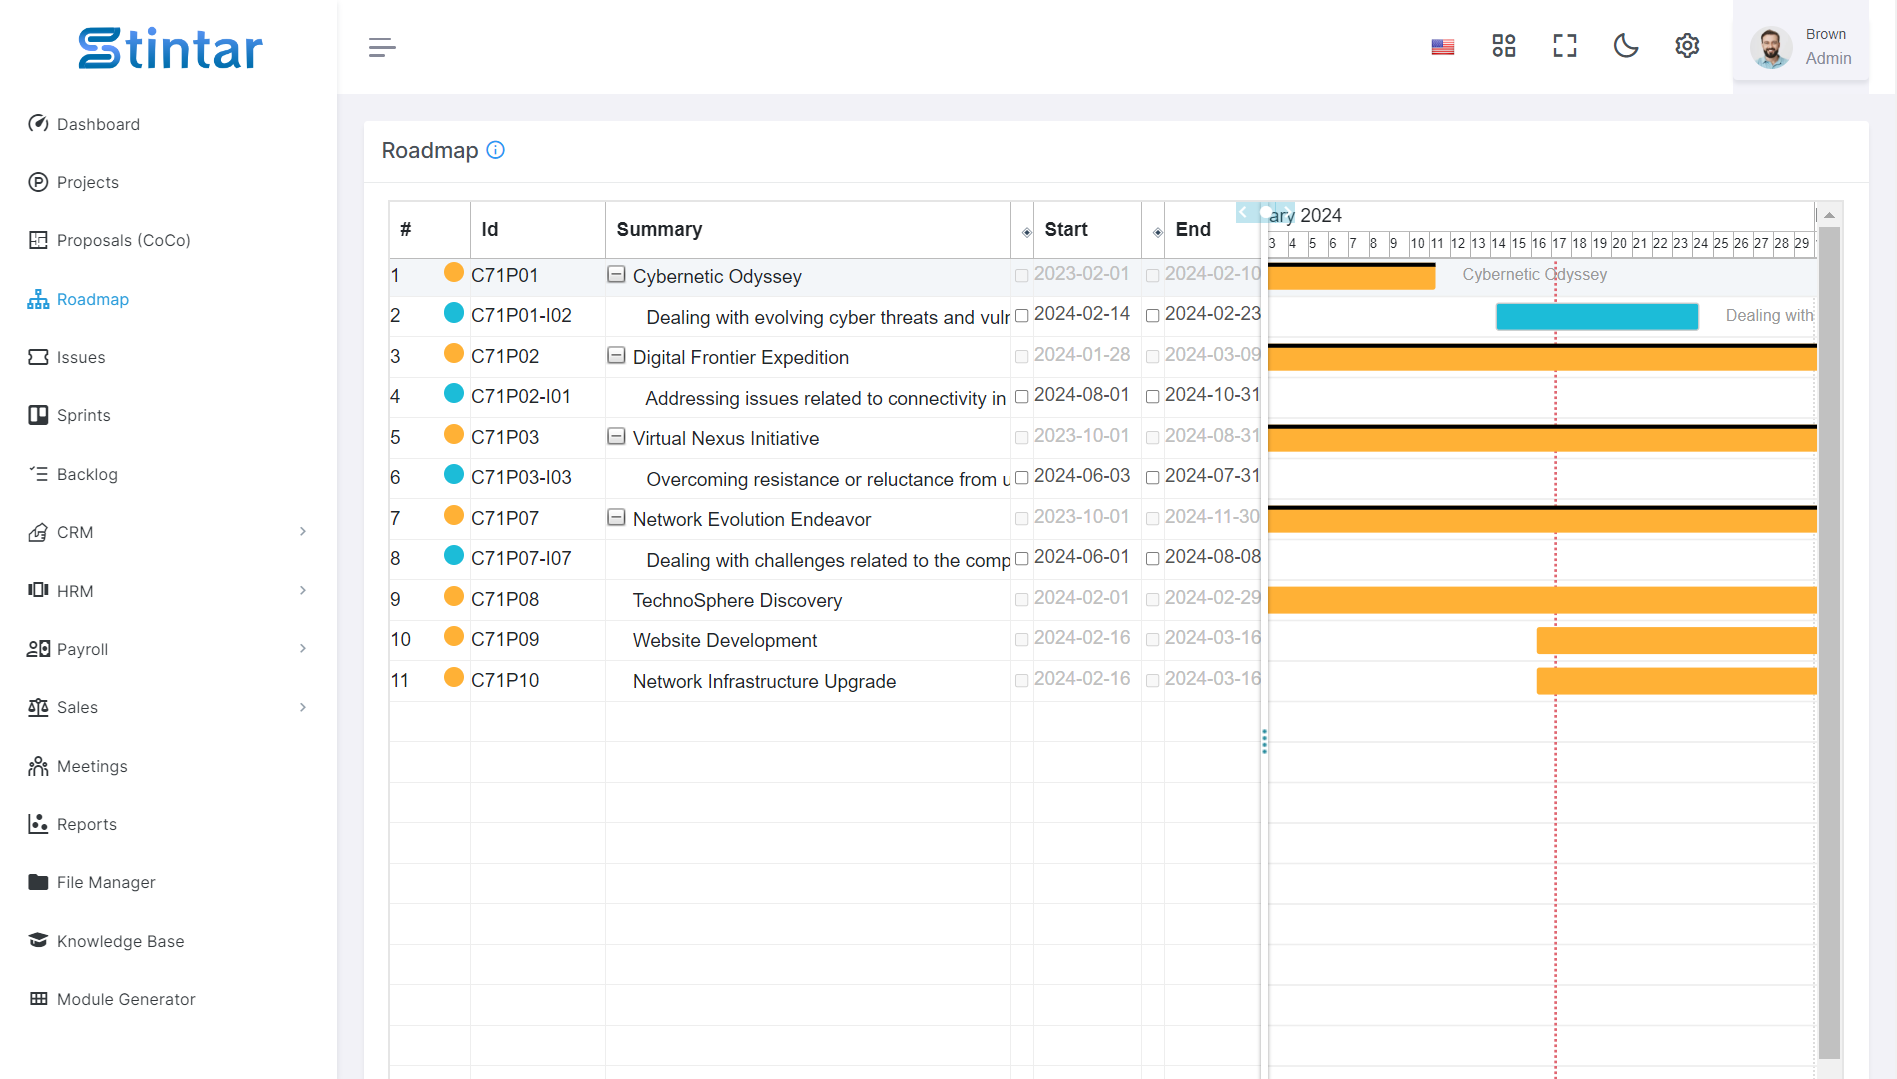Select the Network Infrastructure Upgrade row

825,680
